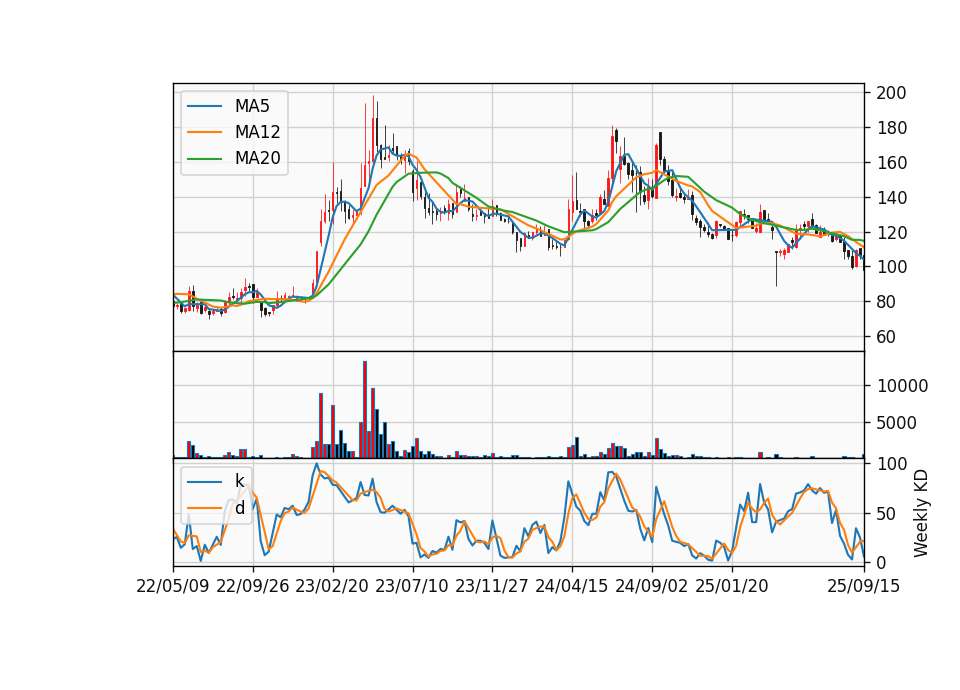Click the 60 price axis tick label
Viewport: 960px width, 690px height.
coord(886,337)
